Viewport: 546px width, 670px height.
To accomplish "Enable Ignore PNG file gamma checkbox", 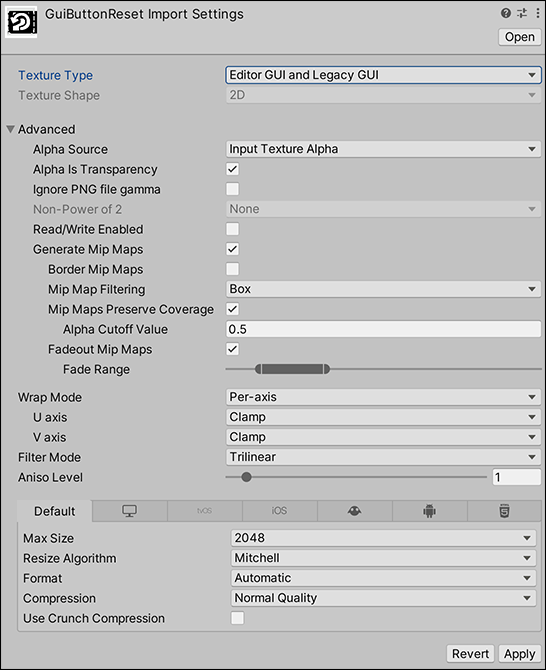I will 233,189.
